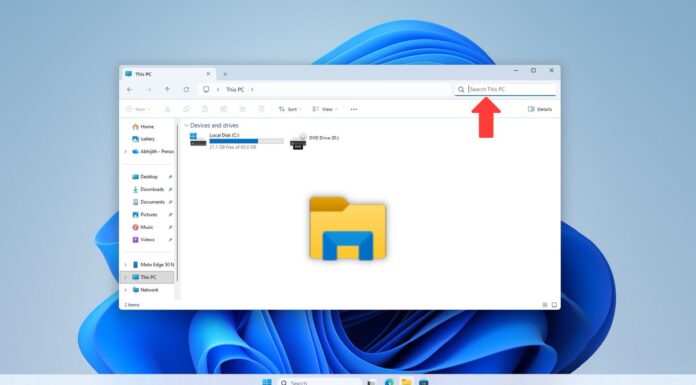Click the magnifier icon in search box
696x385 pixels.
click(461, 89)
